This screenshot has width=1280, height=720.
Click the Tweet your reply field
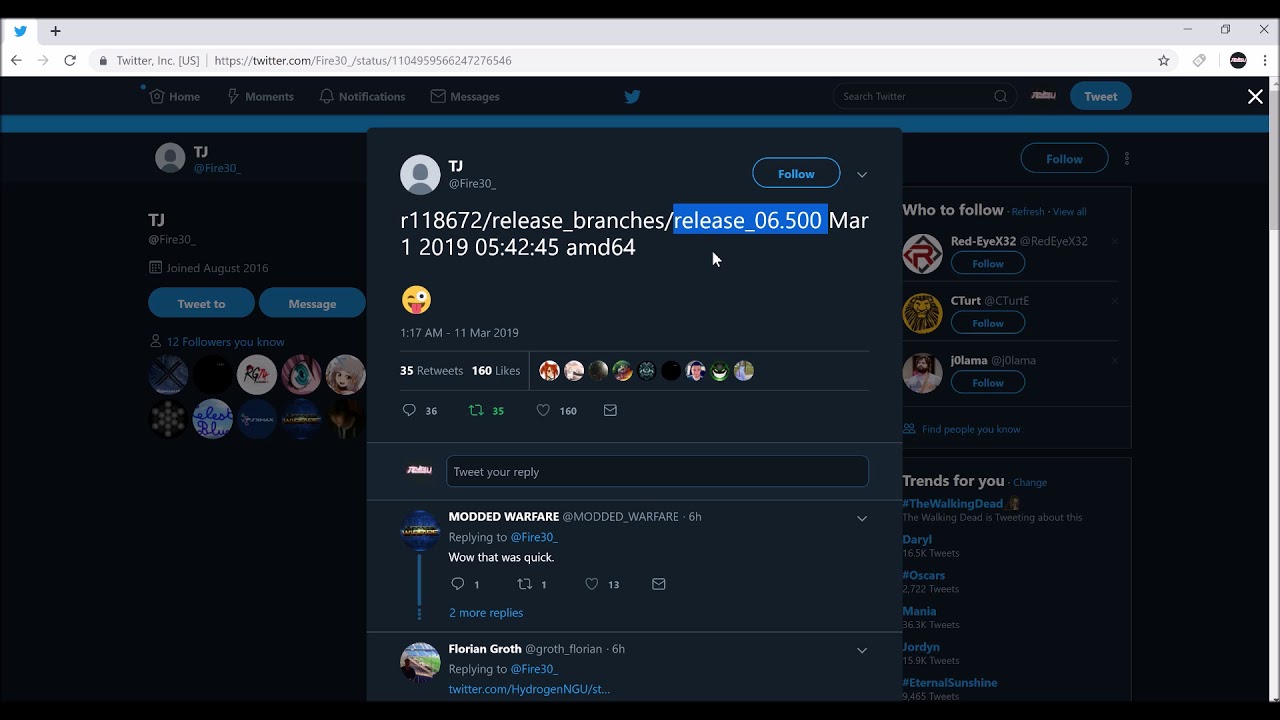[657, 472]
